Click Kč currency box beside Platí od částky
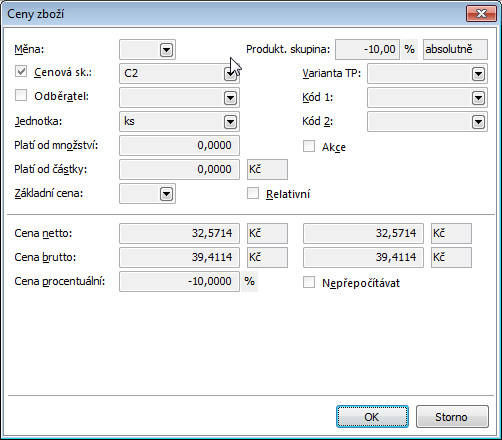This screenshot has height=440, width=502. coord(267,169)
